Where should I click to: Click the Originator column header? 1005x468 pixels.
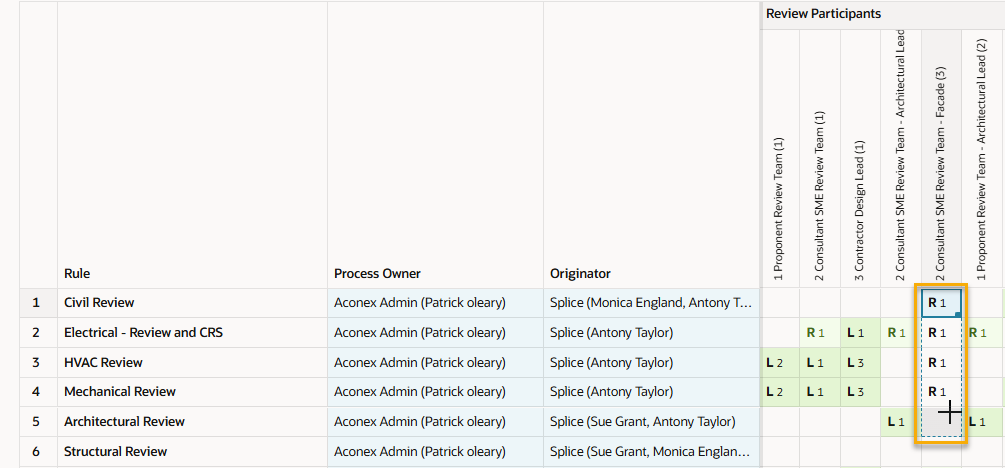[x=580, y=274]
